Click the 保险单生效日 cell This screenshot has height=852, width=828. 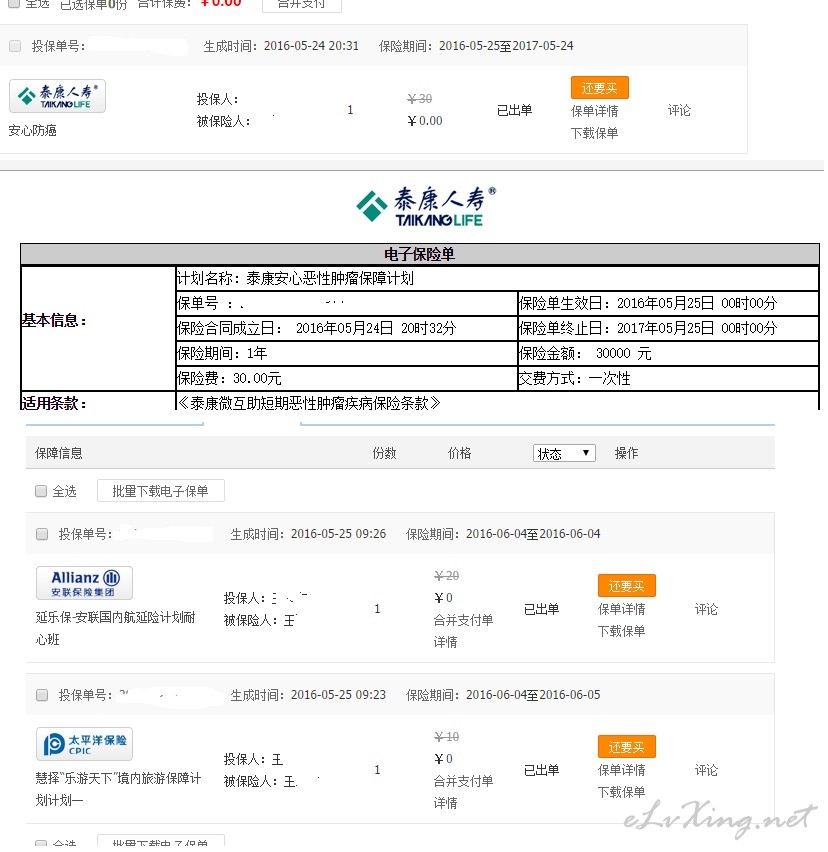668,303
